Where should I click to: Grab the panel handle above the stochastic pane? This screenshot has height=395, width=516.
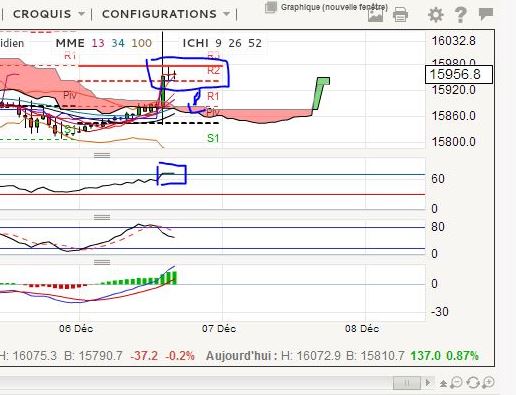102,217
